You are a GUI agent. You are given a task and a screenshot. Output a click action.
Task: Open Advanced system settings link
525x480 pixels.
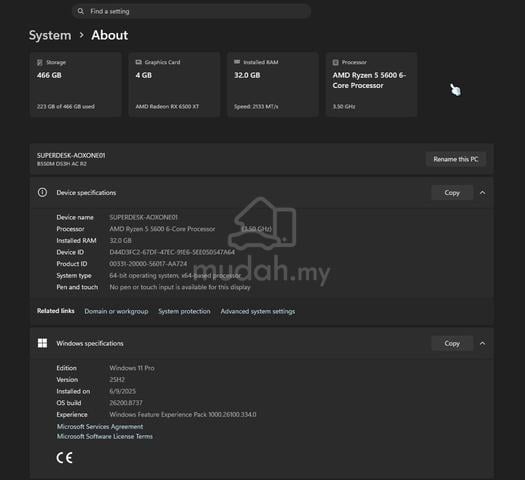point(257,311)
